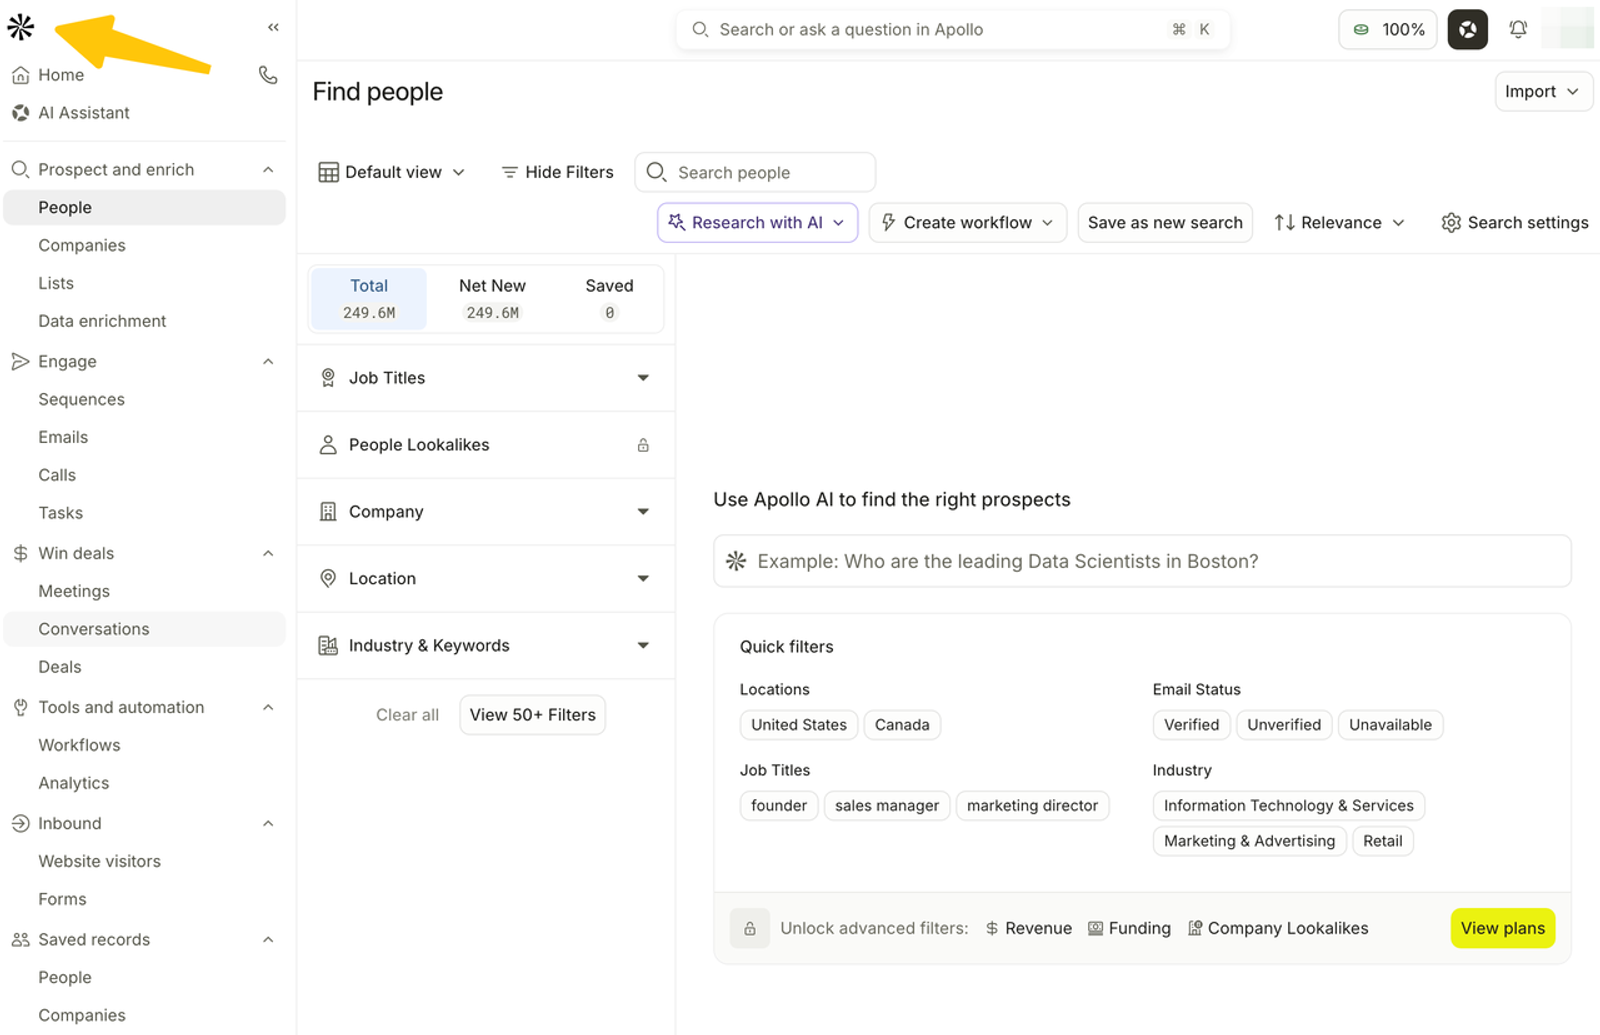Select the Total results tab

[x=369, y=298]
